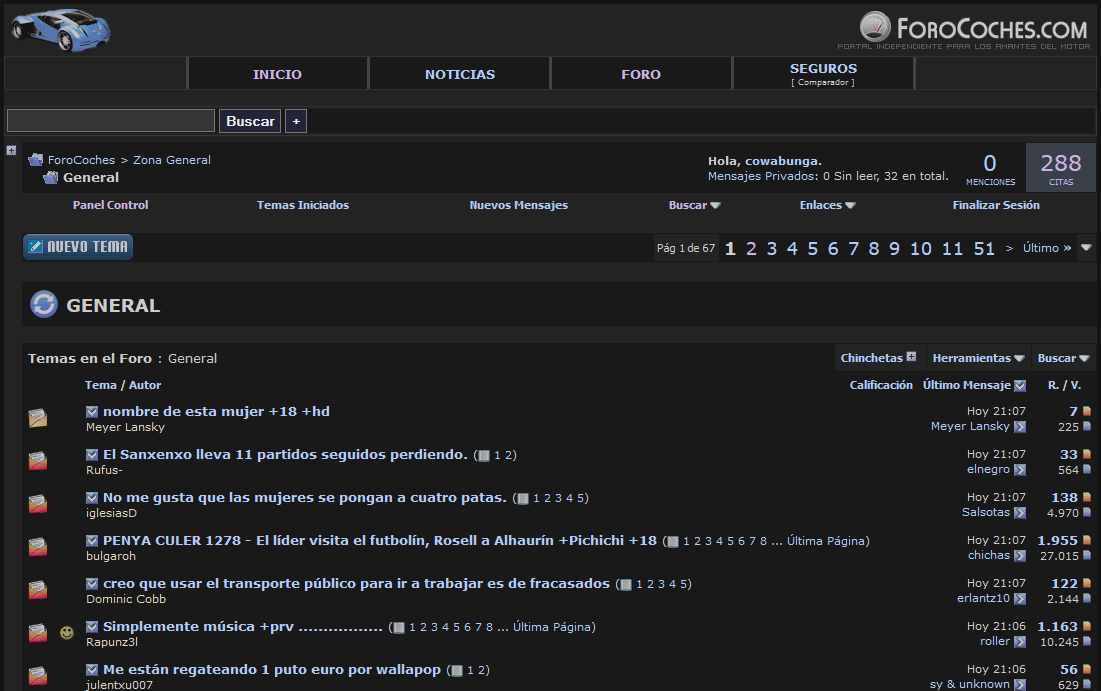Image resolution: width=1101 pixels, height=691 pixels.
Task: Open the SEGUROS Comparador tab
Action: coord(822,73)
